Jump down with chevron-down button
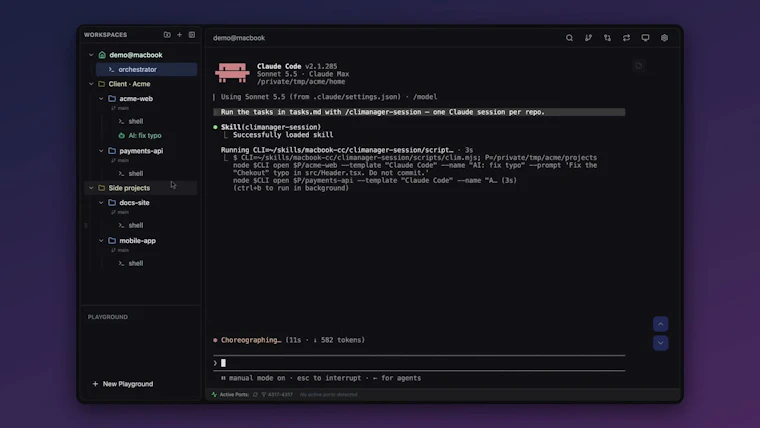Screen dimensions: 760x428 [x=660, y=343]
